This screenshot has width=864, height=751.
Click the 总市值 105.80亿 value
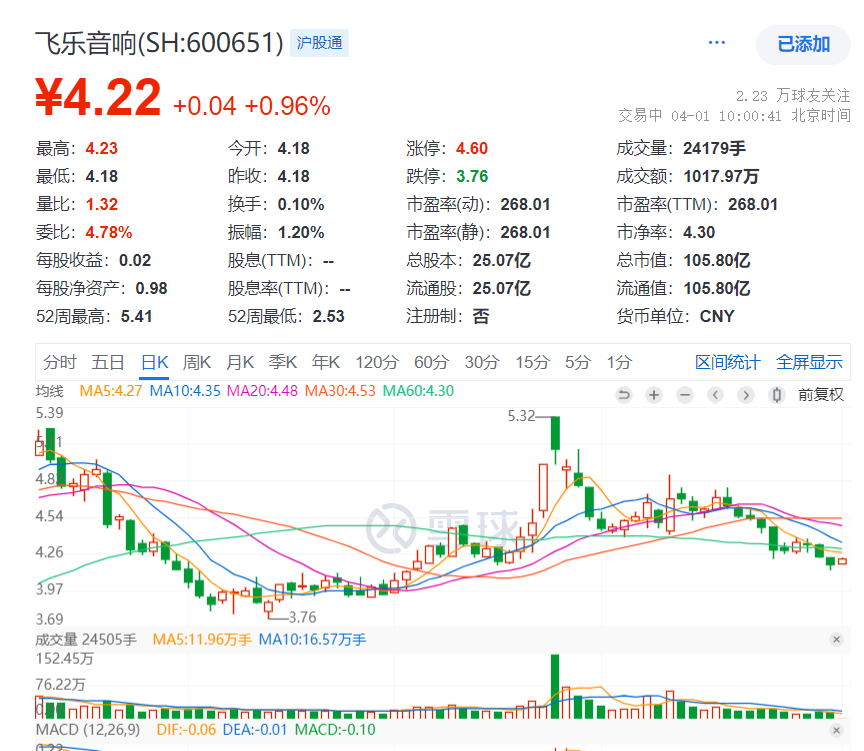coord(716,260)
